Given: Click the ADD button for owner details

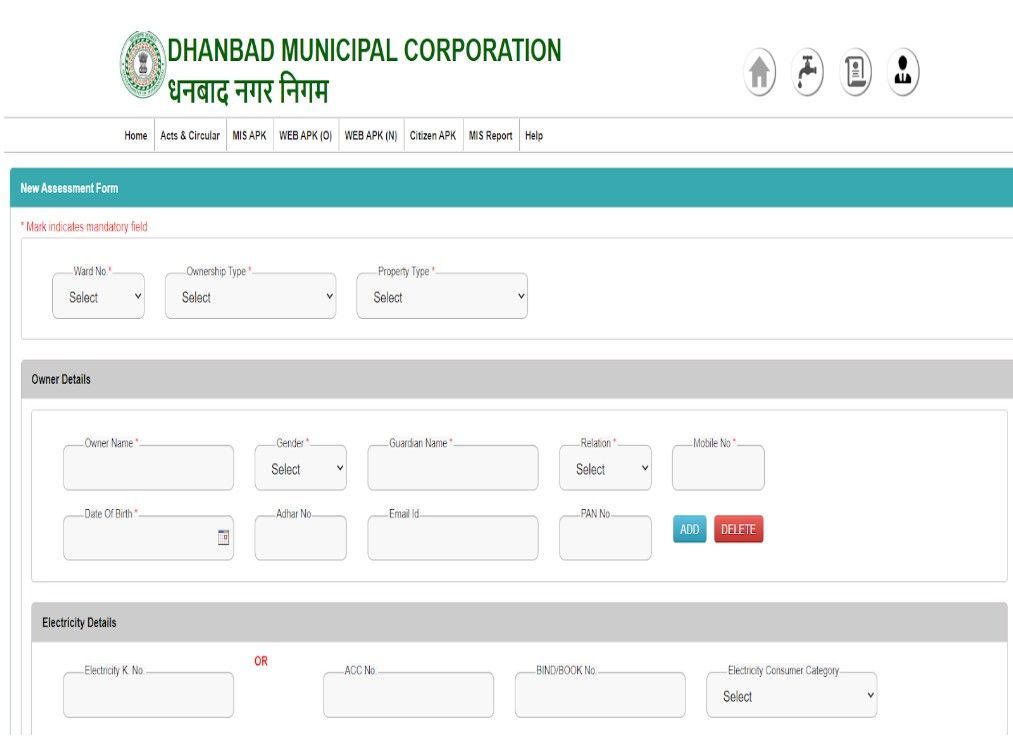Looking at the screenshot, I should (688, 529).
